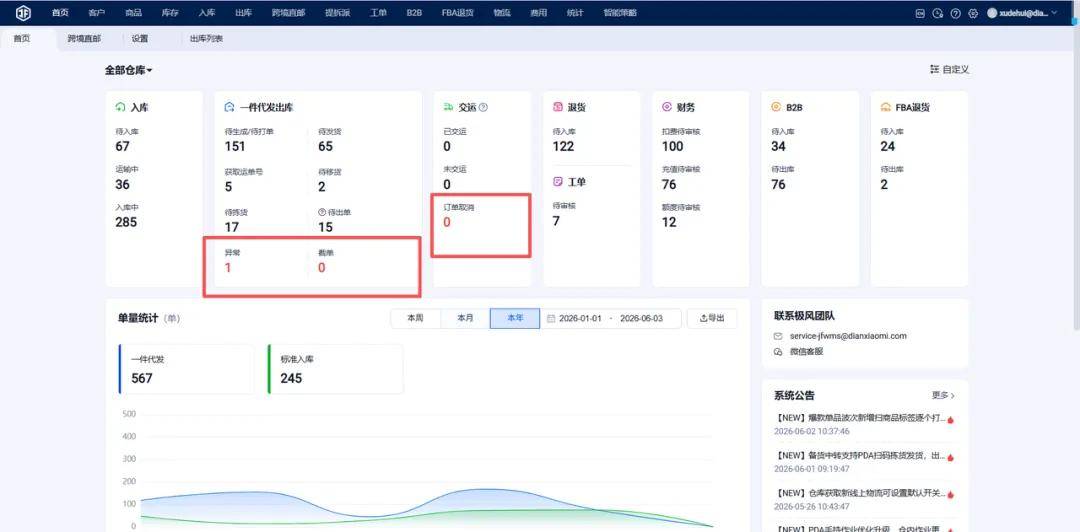Click the 异常 count of 1

click(x=228, y=268)
